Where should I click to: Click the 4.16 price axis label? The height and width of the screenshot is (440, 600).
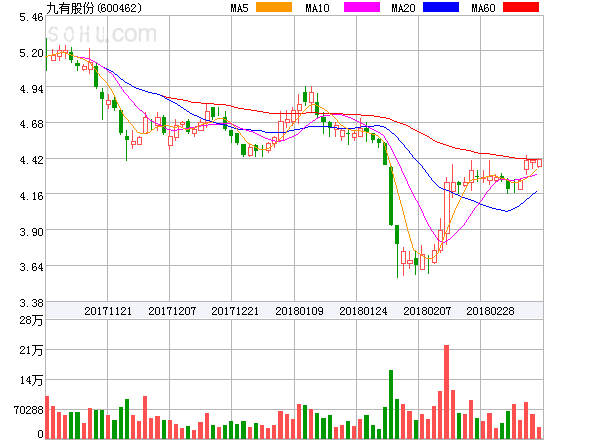click(x=31, y=196)
